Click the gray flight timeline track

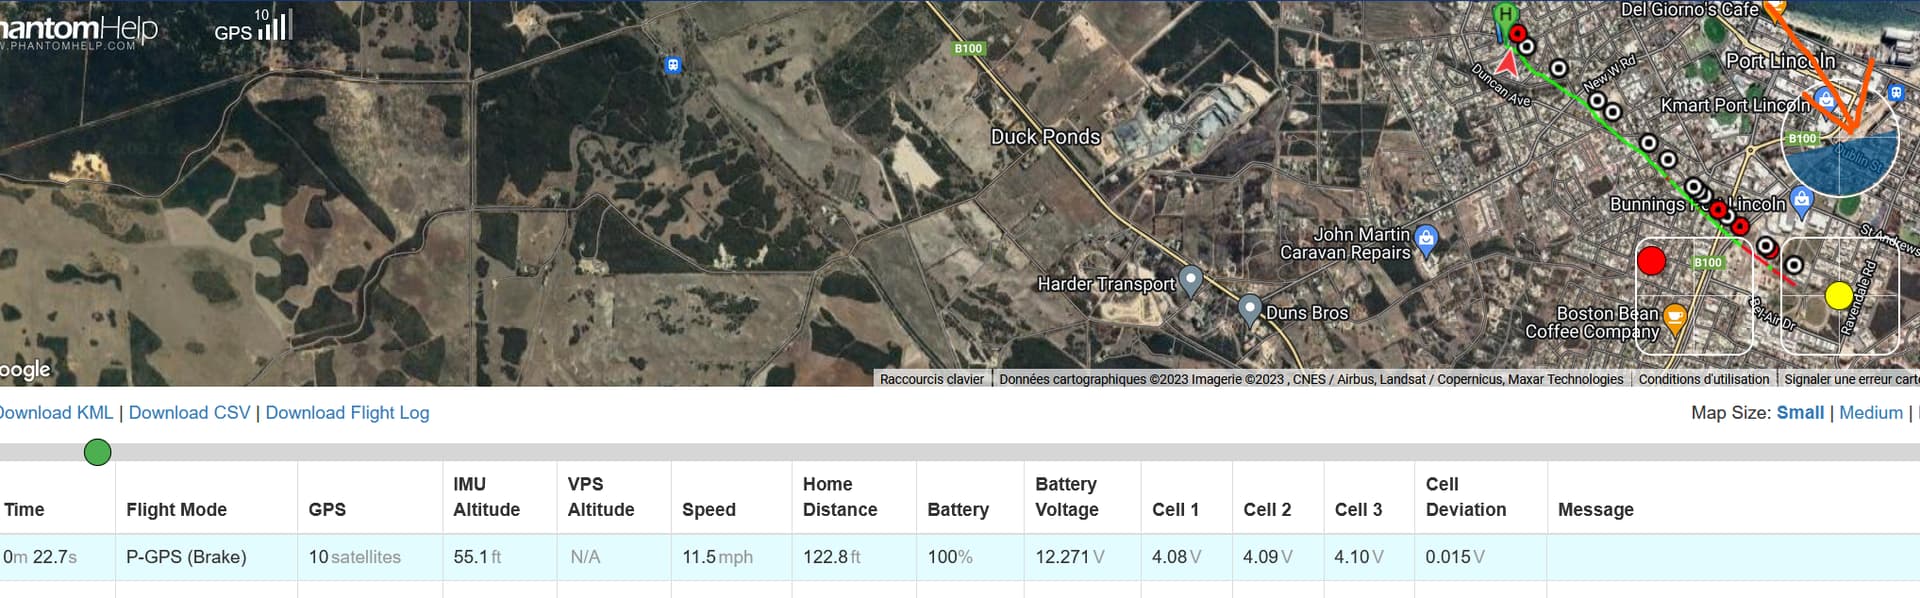pos(960,452)
